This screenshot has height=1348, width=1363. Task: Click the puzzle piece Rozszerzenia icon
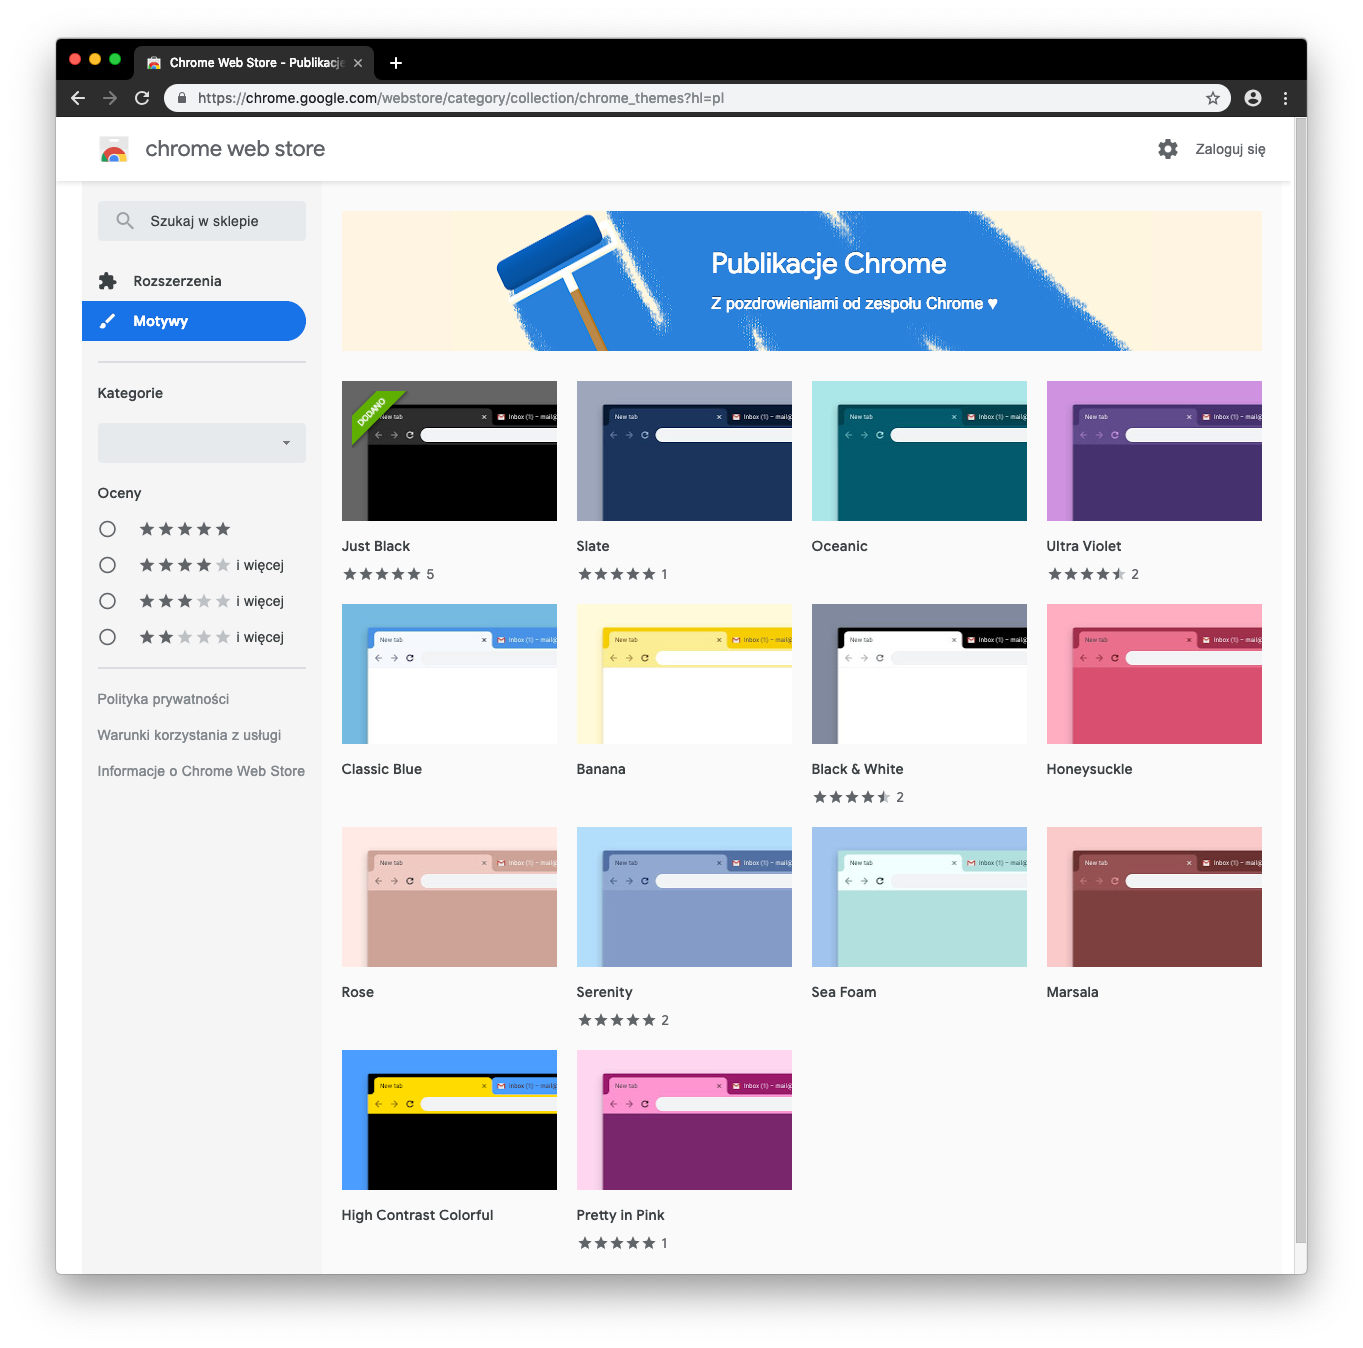[x=108, y=281]
